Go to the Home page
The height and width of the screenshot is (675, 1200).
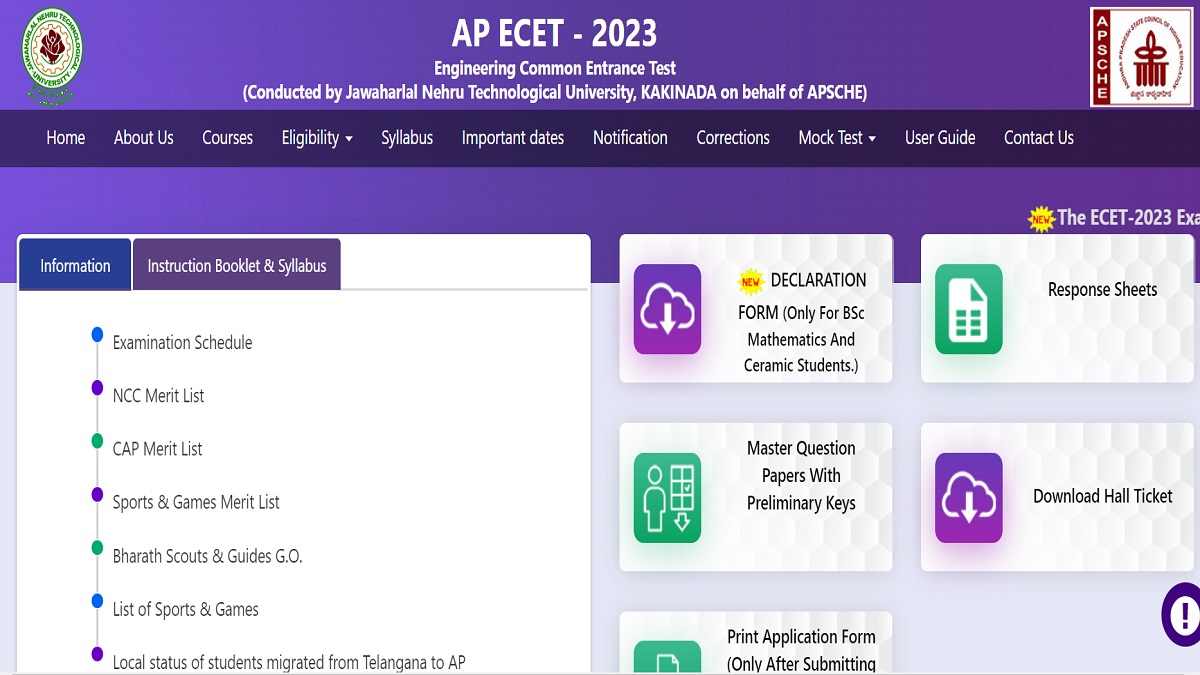tap(66, 138)
